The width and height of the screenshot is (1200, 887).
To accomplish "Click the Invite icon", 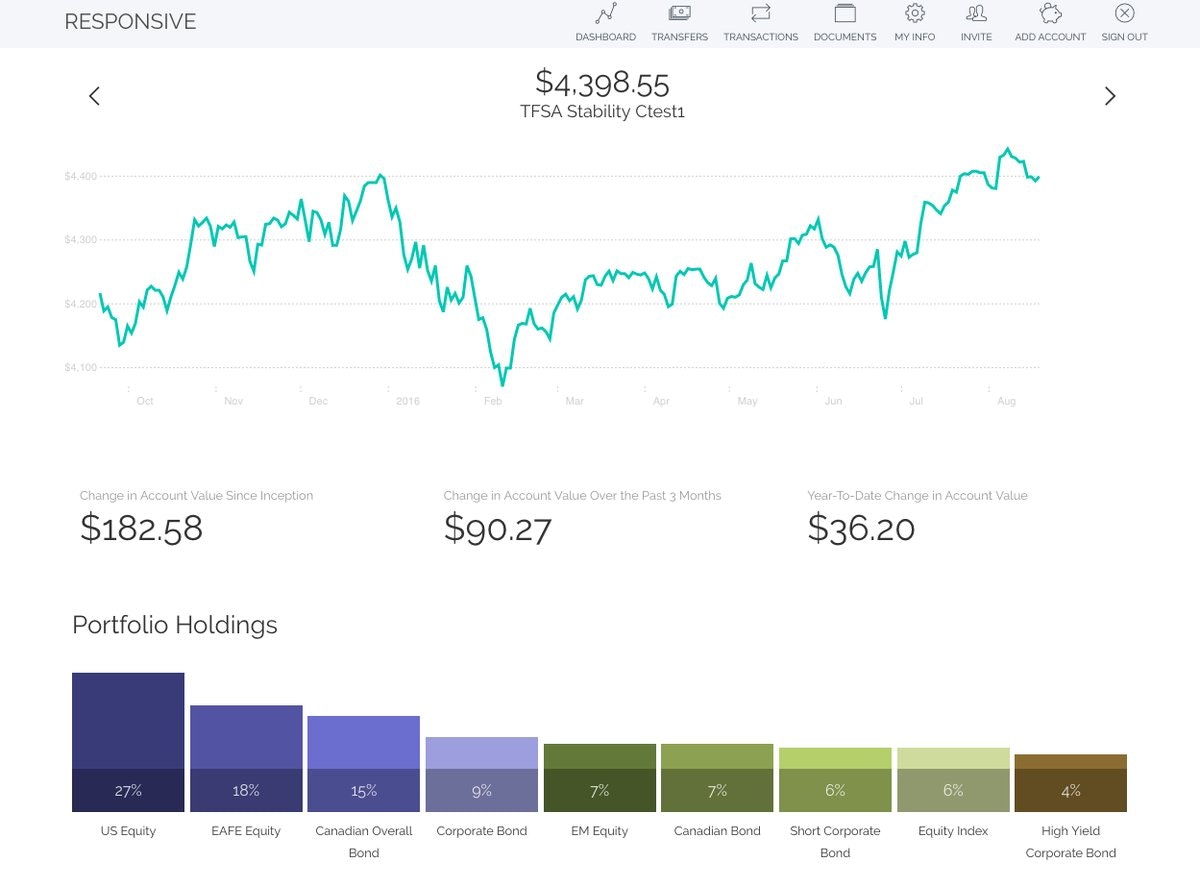I will pos(976,22).
